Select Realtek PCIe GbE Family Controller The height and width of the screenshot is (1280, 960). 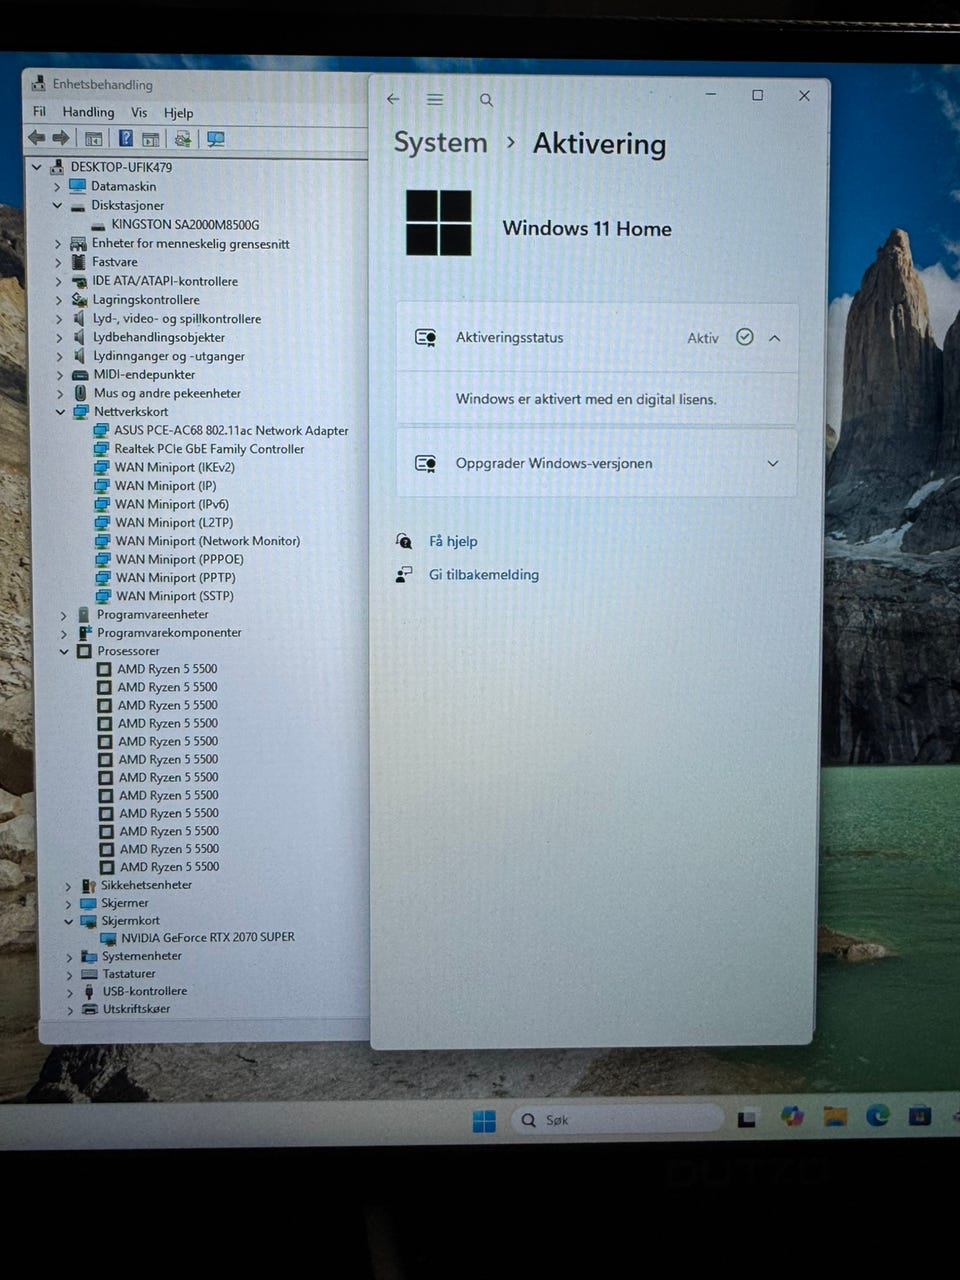pos(209,449)
